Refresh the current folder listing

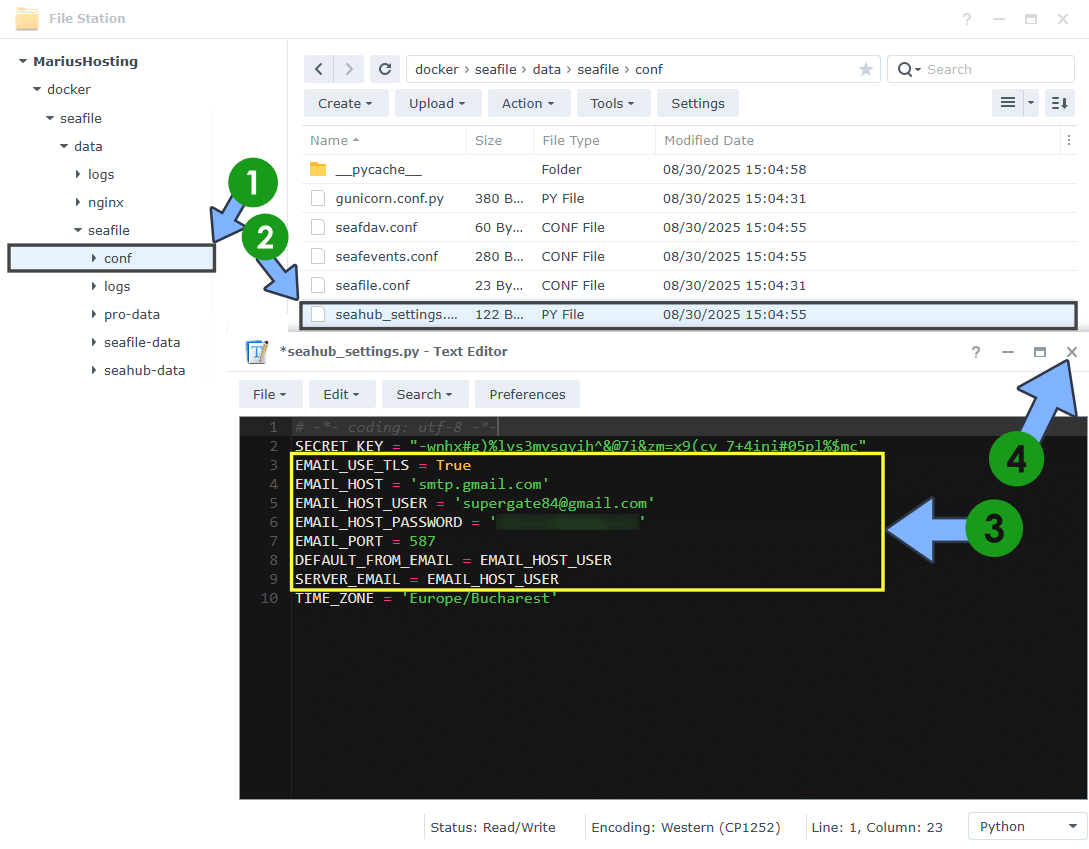click(385, 69)
